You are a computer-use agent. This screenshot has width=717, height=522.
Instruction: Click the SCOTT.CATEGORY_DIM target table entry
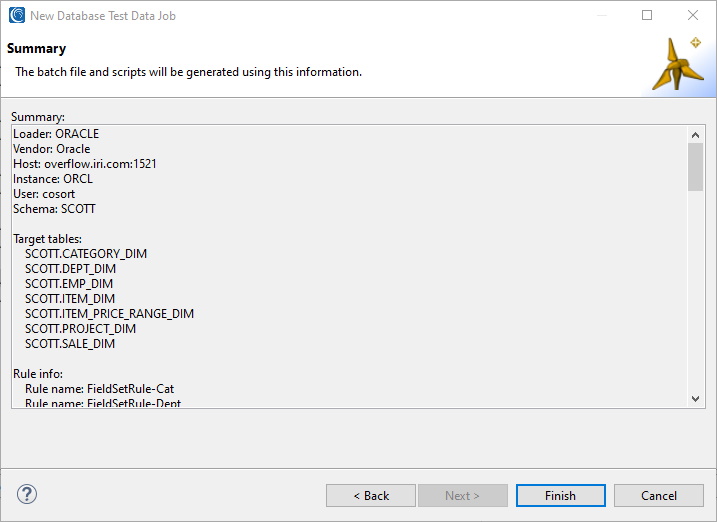click(86, 254)
